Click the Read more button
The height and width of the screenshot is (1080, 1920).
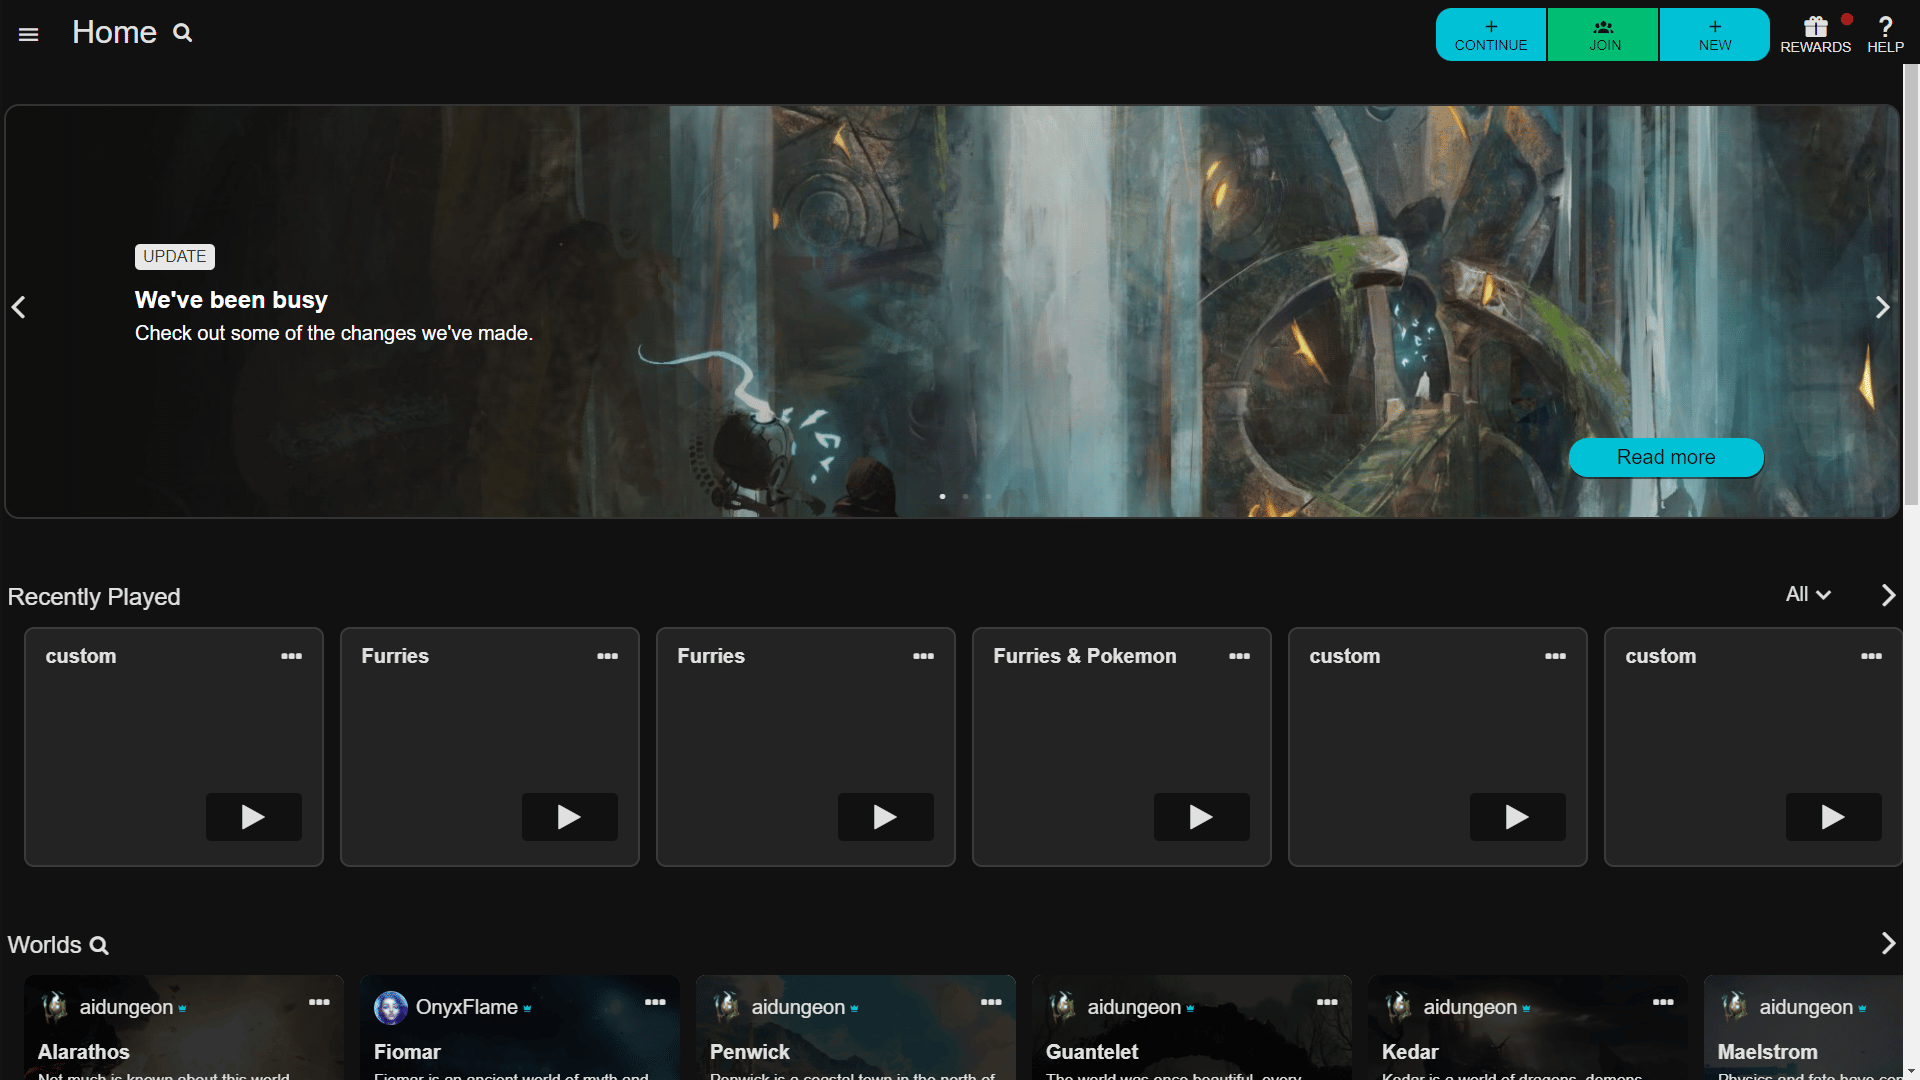pyautogui.click(x=1666, y=457)
